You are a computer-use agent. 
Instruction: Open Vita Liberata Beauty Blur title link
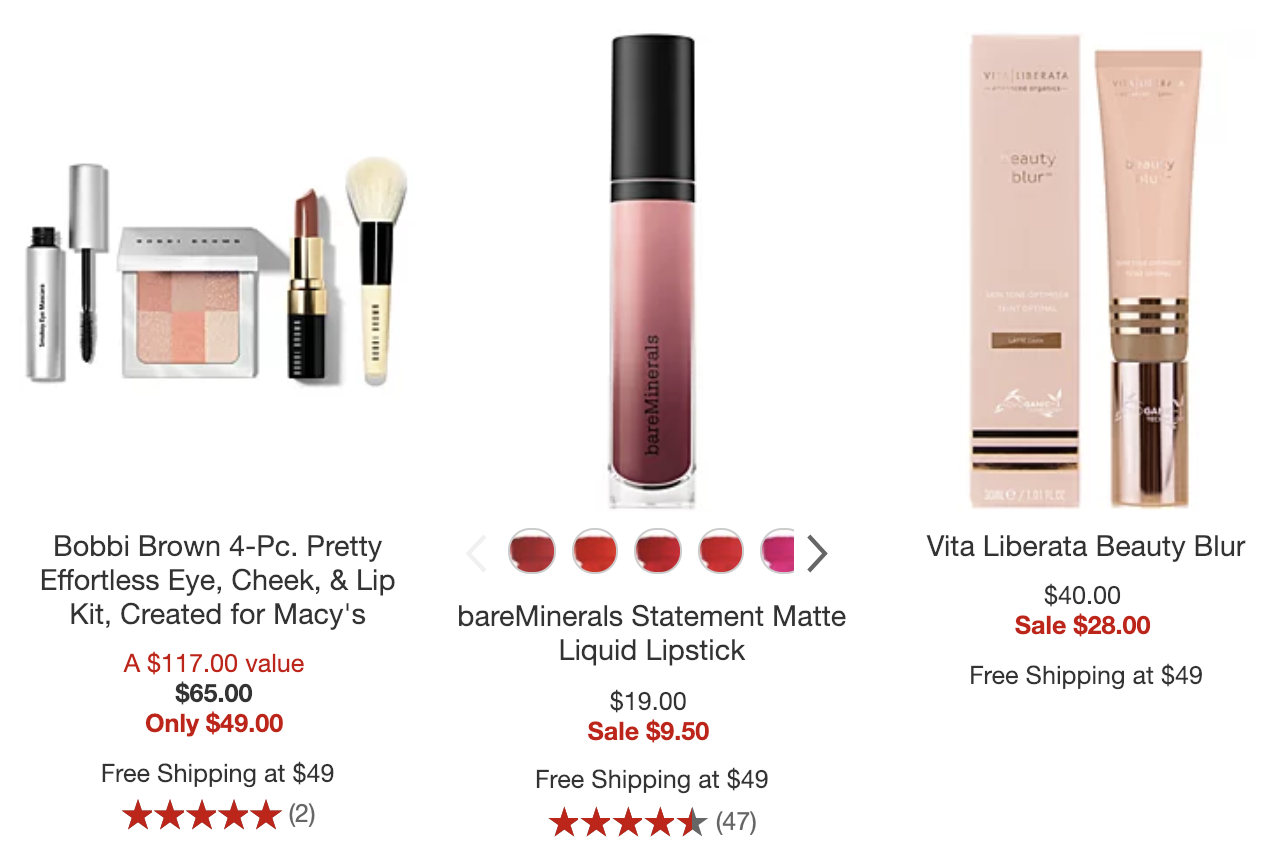click(x=1086, y=547)
